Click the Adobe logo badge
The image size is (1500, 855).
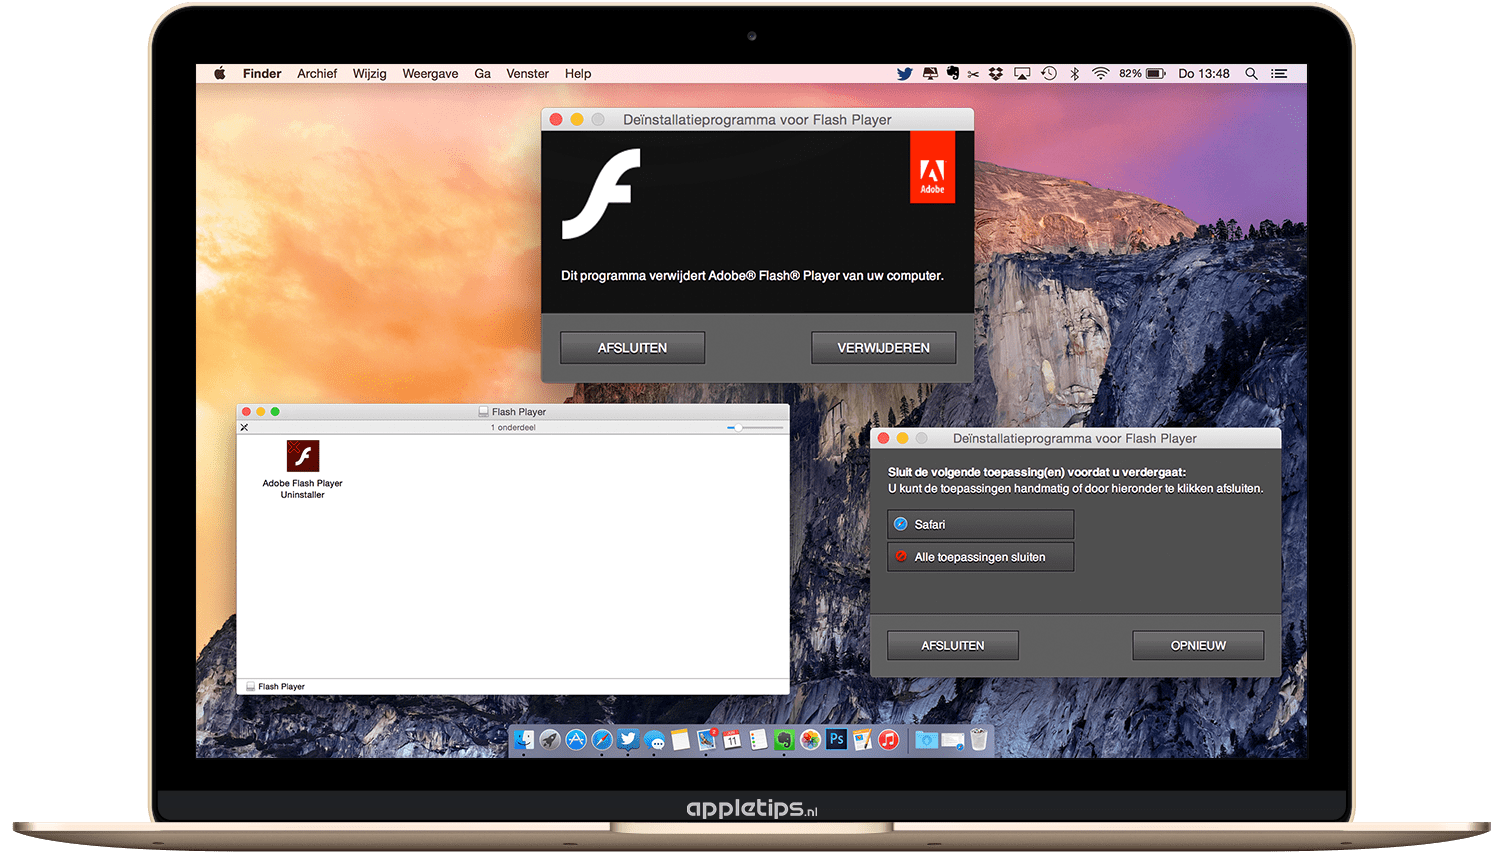[x=932, y=167]
